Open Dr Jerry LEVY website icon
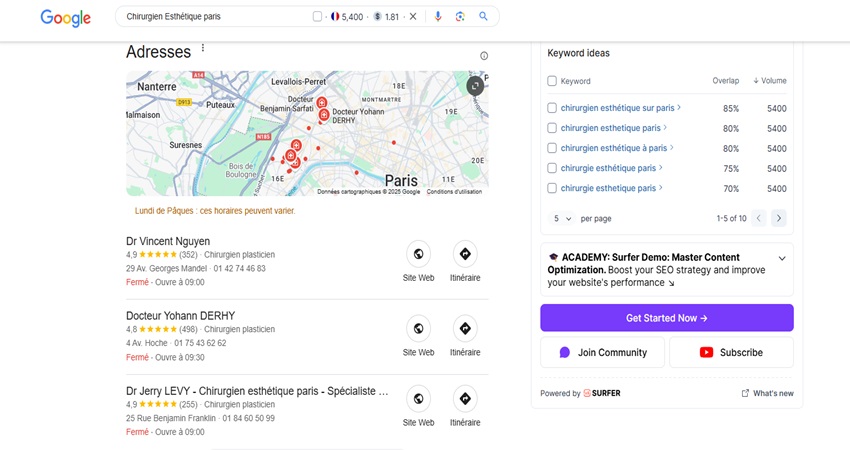This screenshot has width=850, height=450. coord(418,398)
